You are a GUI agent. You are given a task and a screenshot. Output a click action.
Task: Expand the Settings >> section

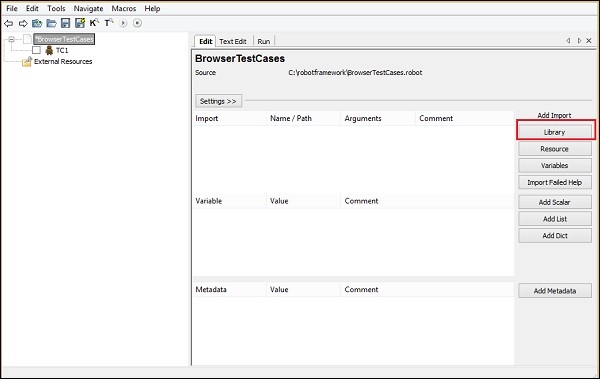pyautogui.click(x=218, y=101)
